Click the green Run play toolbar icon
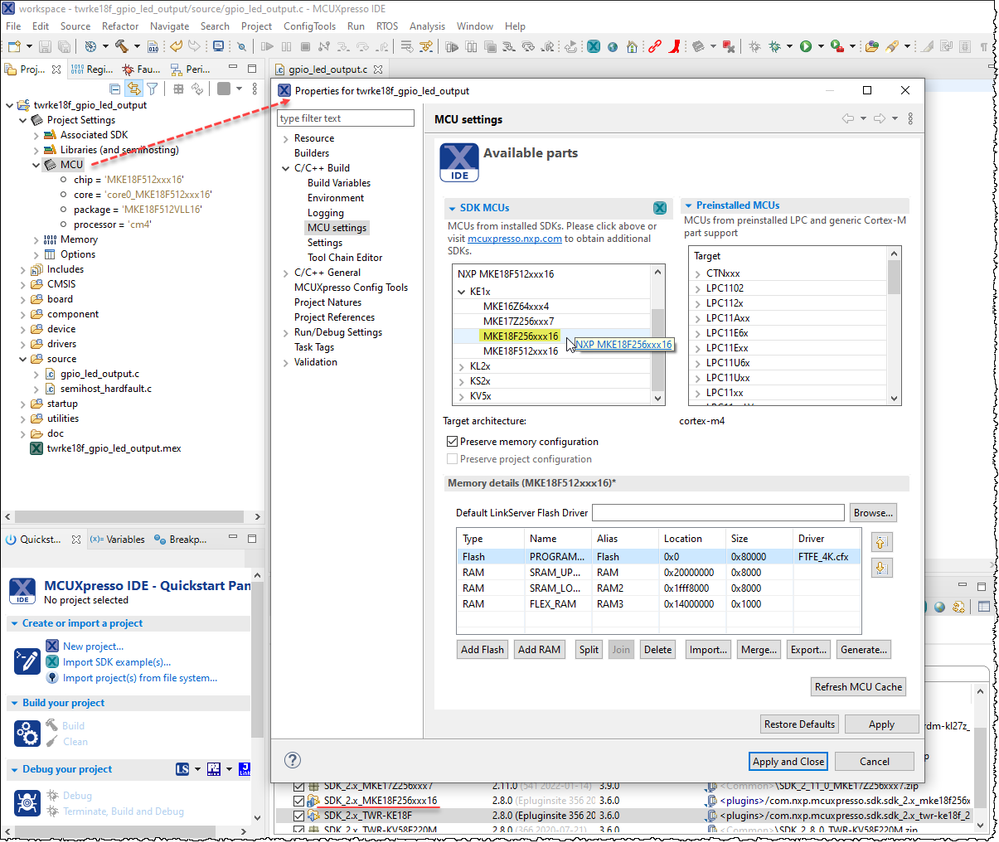Viewport: 999px width, 842px height. [806, 46]
